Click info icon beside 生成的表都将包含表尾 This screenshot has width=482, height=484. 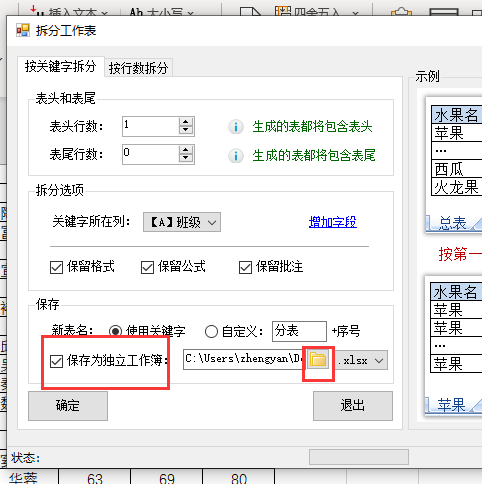[x=236, y=155]
